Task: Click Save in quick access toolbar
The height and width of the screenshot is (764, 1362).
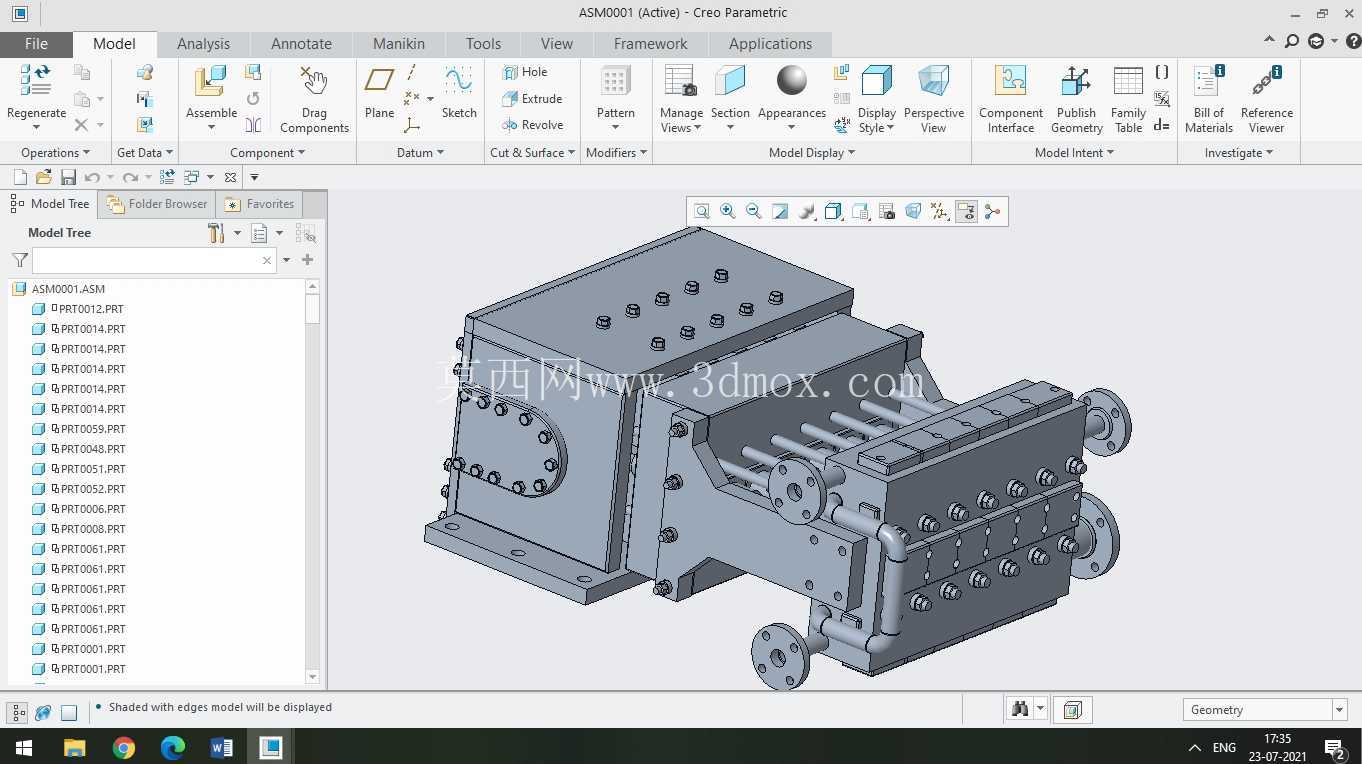Action: tap(68, 177)
